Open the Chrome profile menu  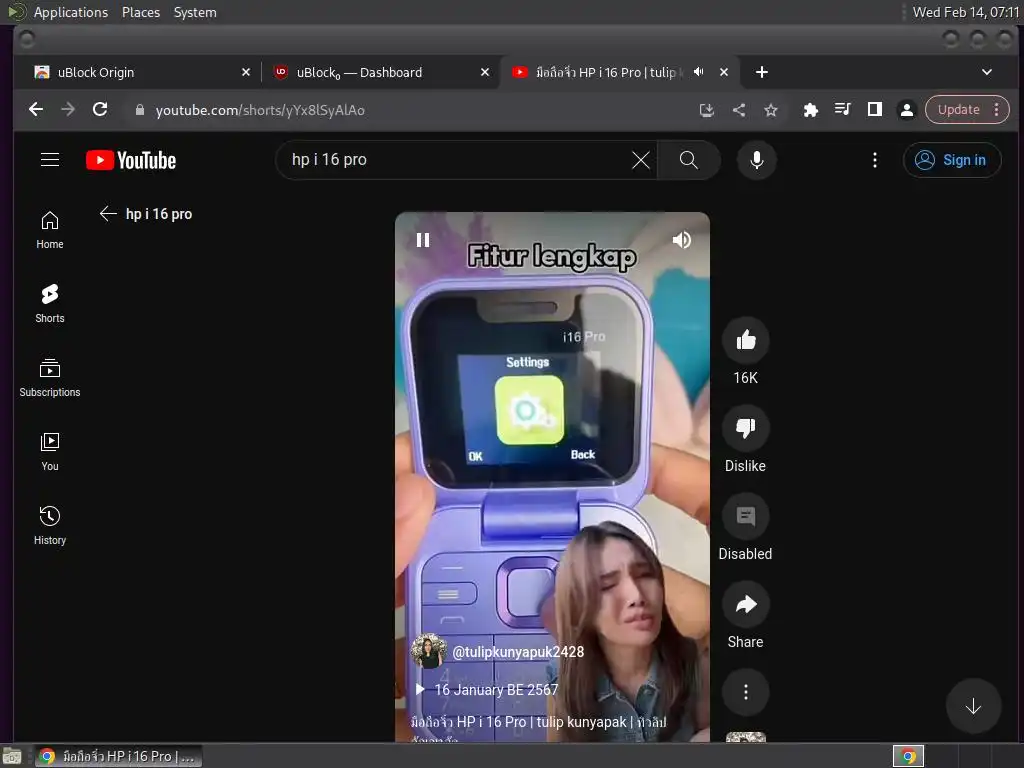point(906,110)
